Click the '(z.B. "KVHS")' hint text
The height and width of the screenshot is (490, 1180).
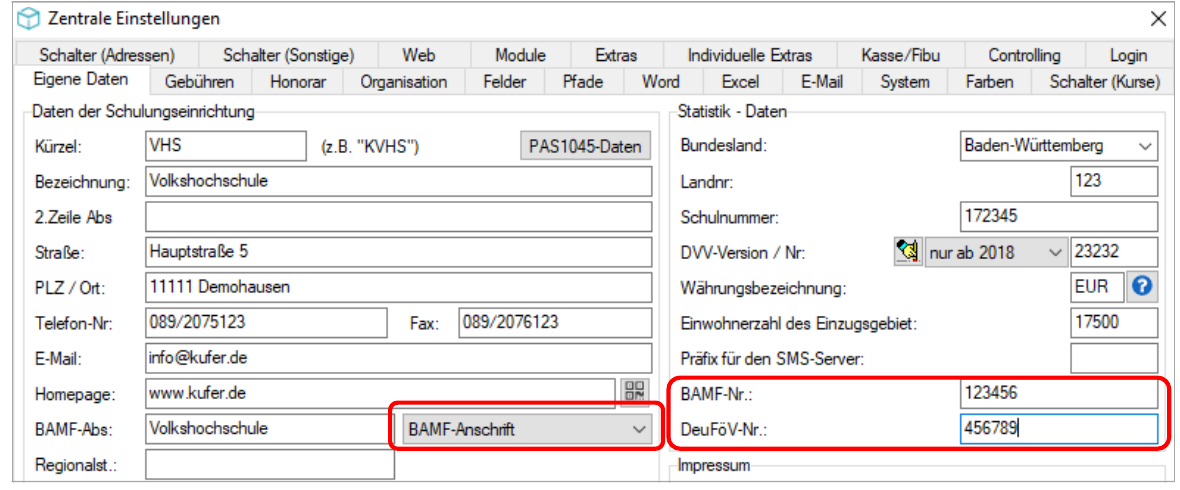(370, 147)
